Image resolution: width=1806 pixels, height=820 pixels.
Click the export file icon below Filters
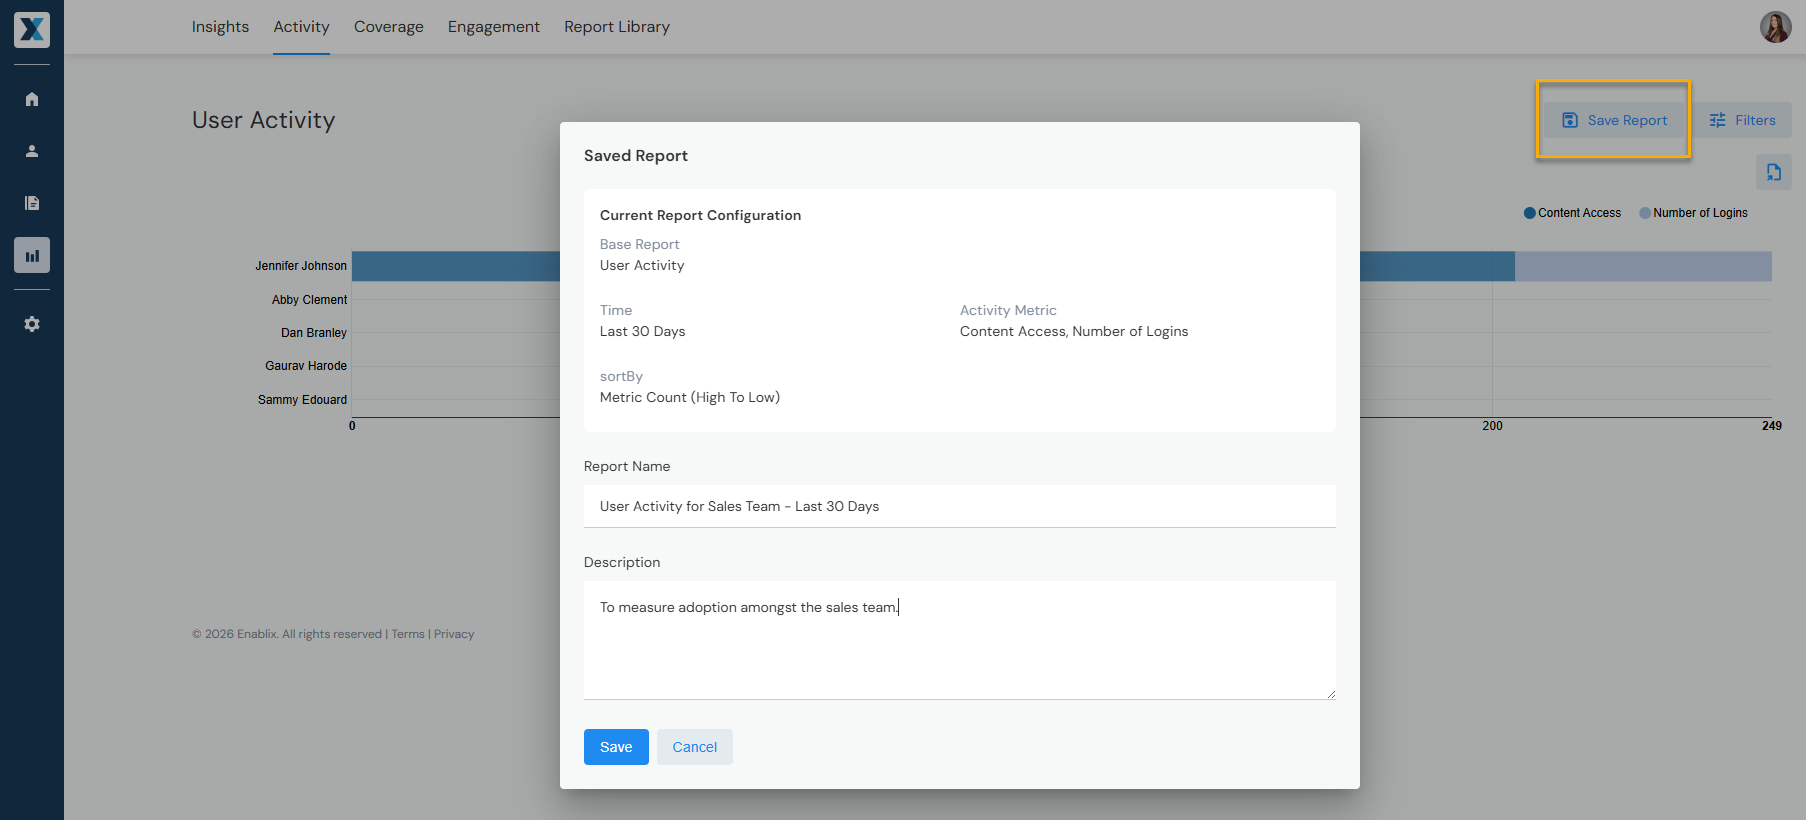(x=1773, y=172)
